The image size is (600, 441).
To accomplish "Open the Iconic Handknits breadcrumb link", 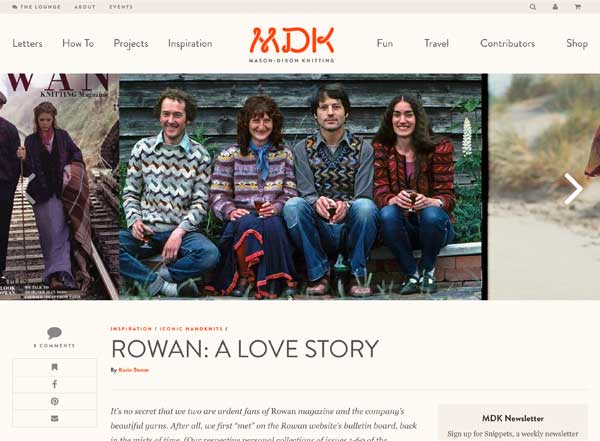I will tap(191, 329).
